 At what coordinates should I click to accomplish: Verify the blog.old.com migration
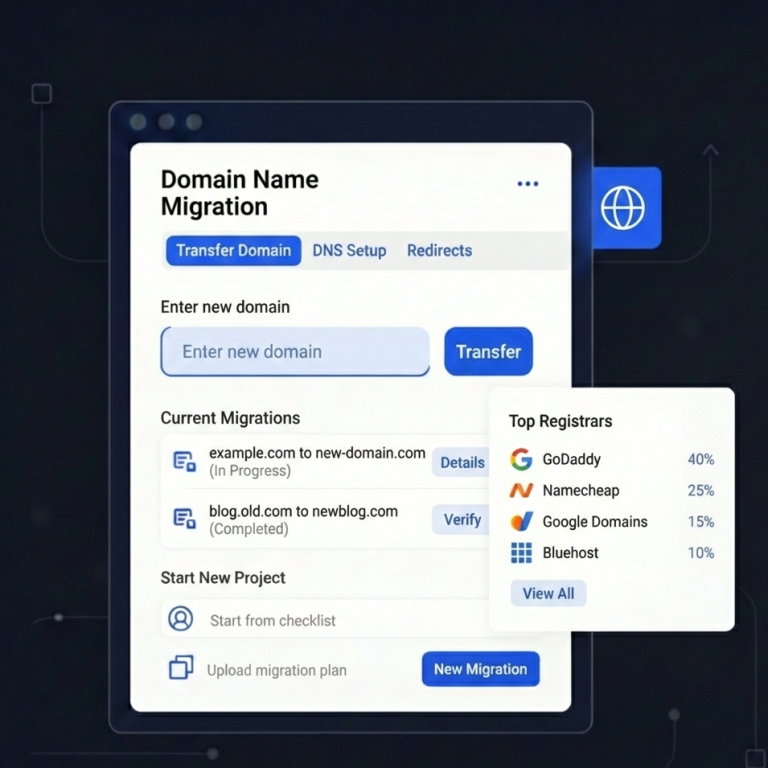[461, 519]
